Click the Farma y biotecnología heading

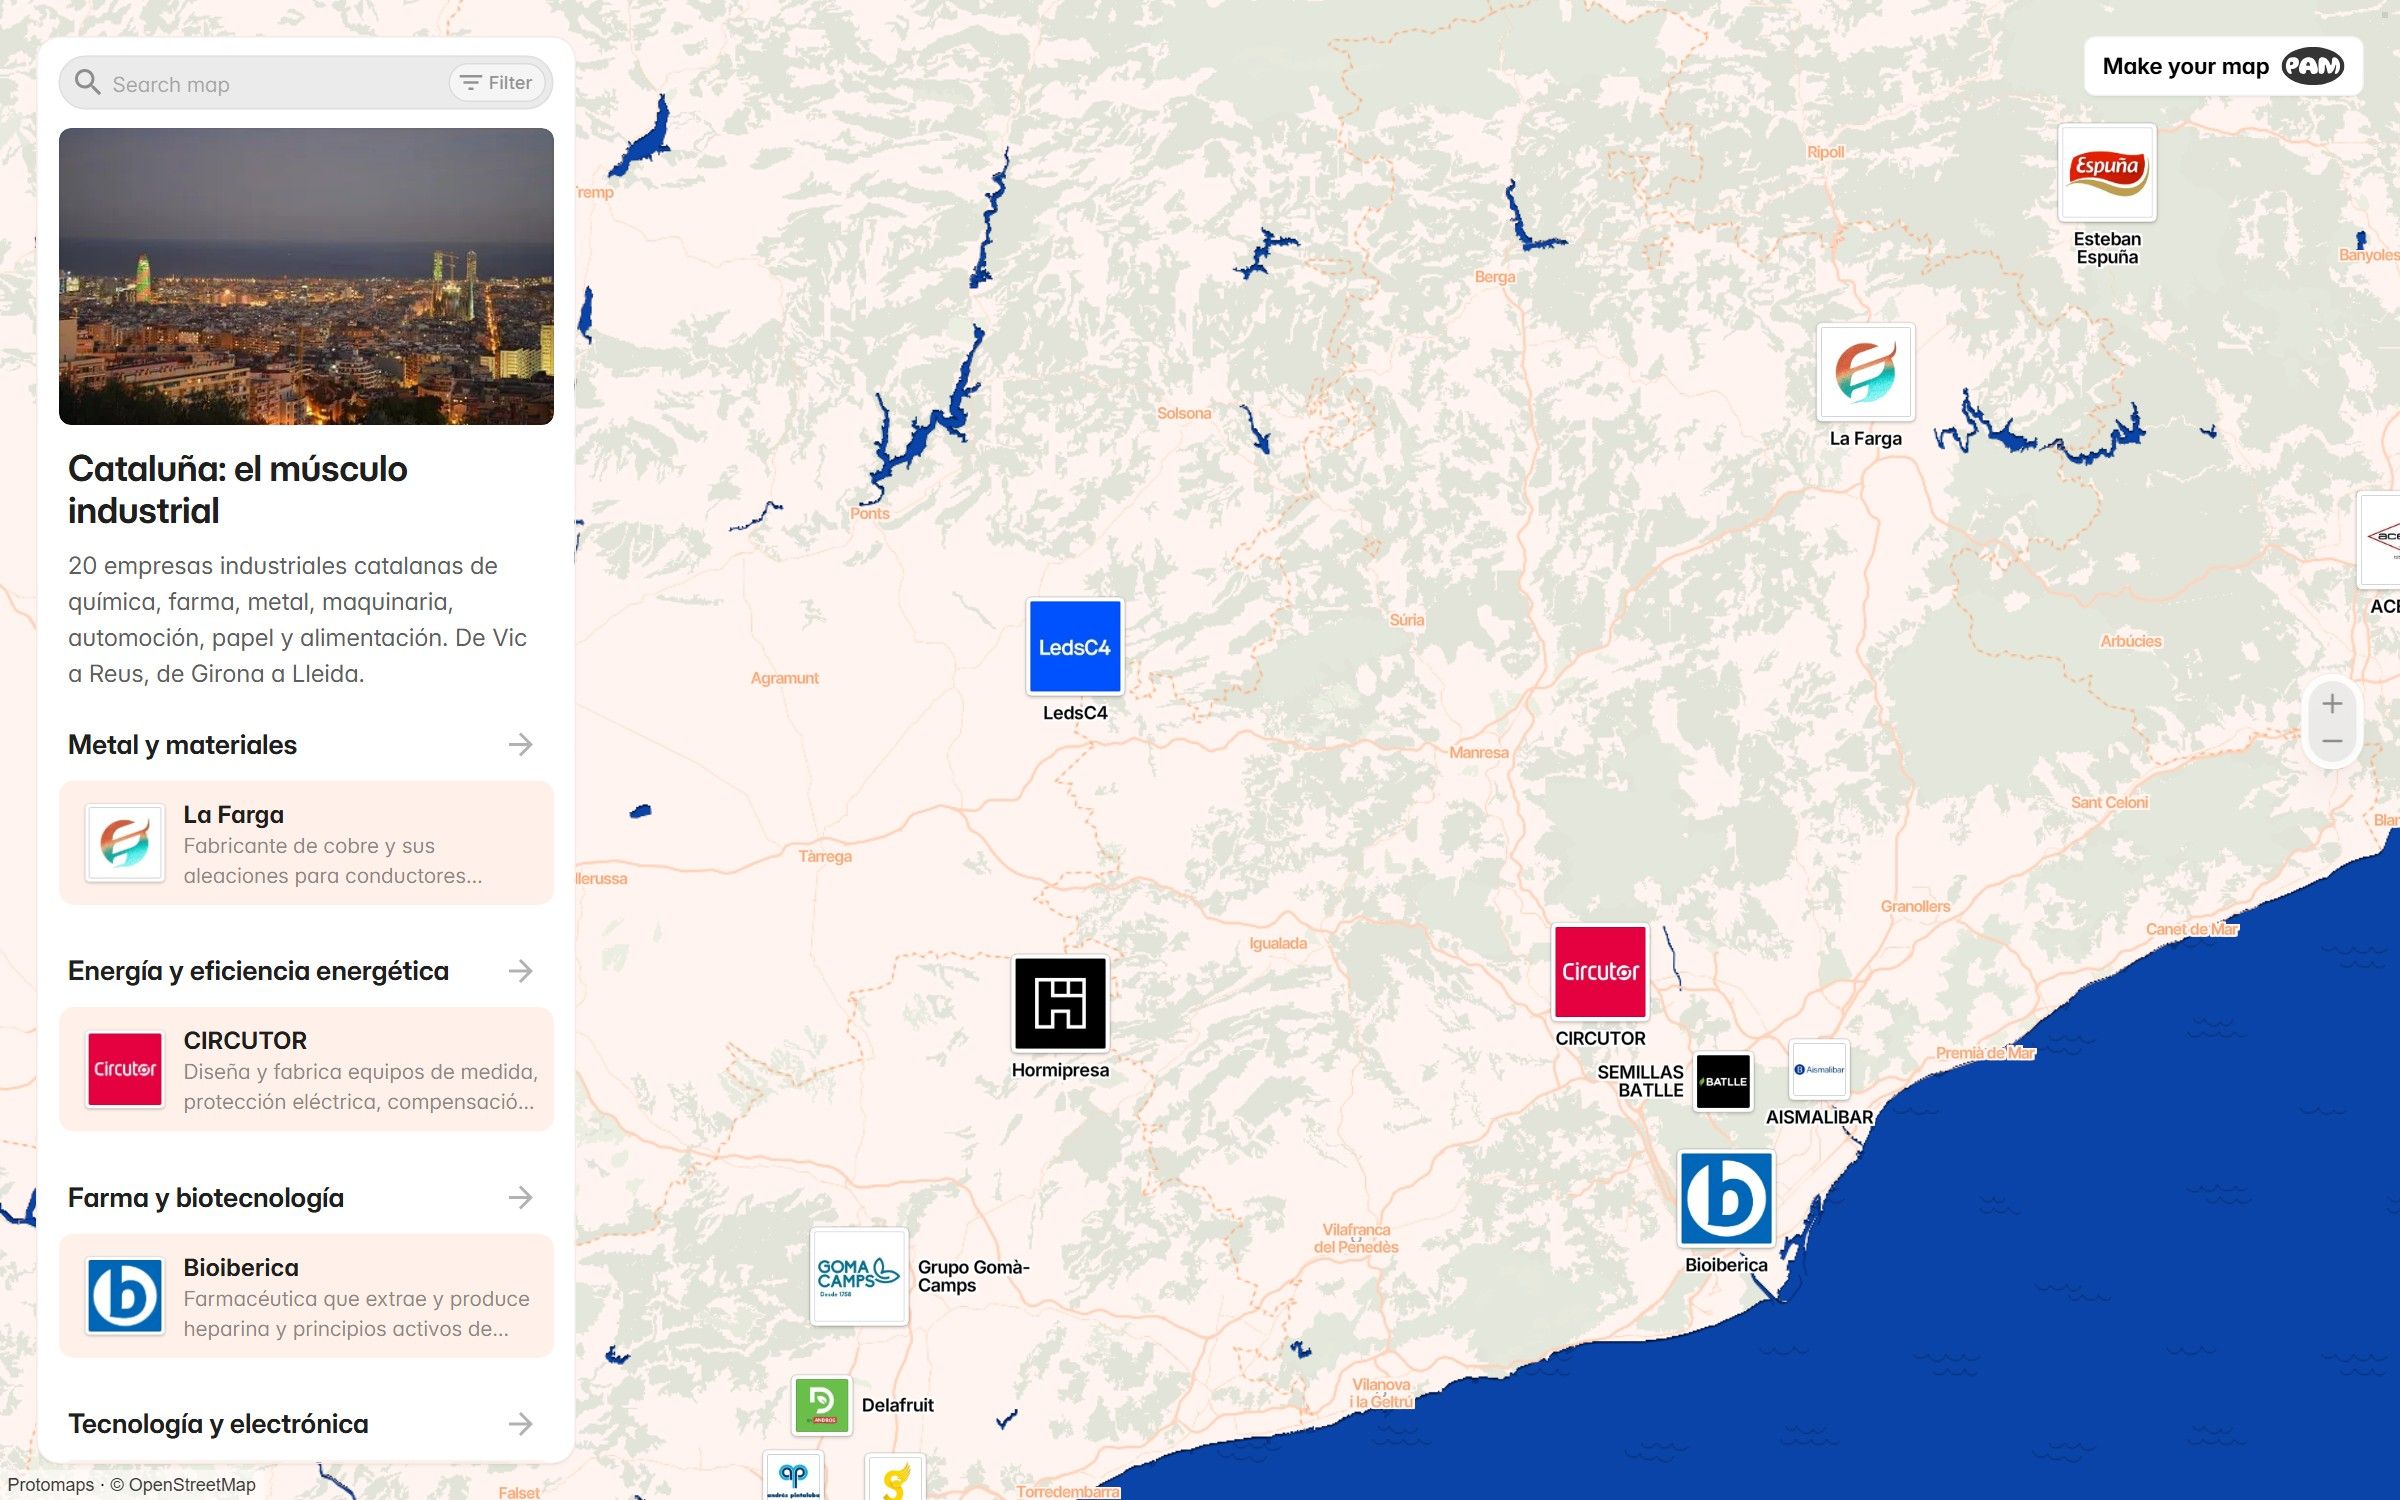(x=206, y=1198)
